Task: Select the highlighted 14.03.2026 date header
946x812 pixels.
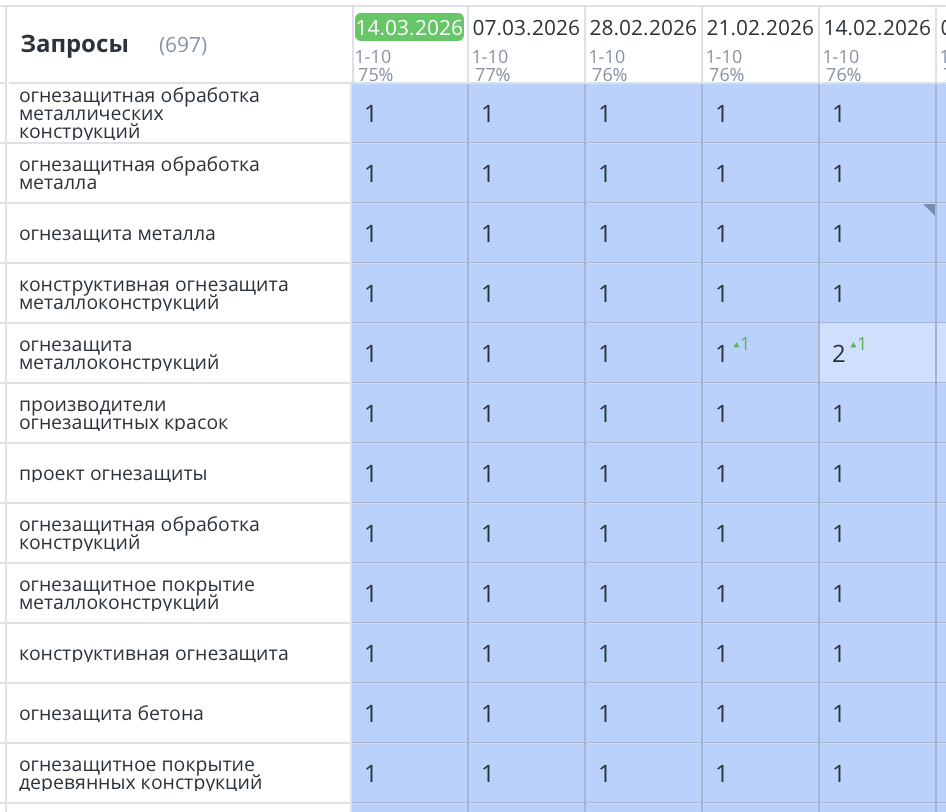Action: click(409, 27)
